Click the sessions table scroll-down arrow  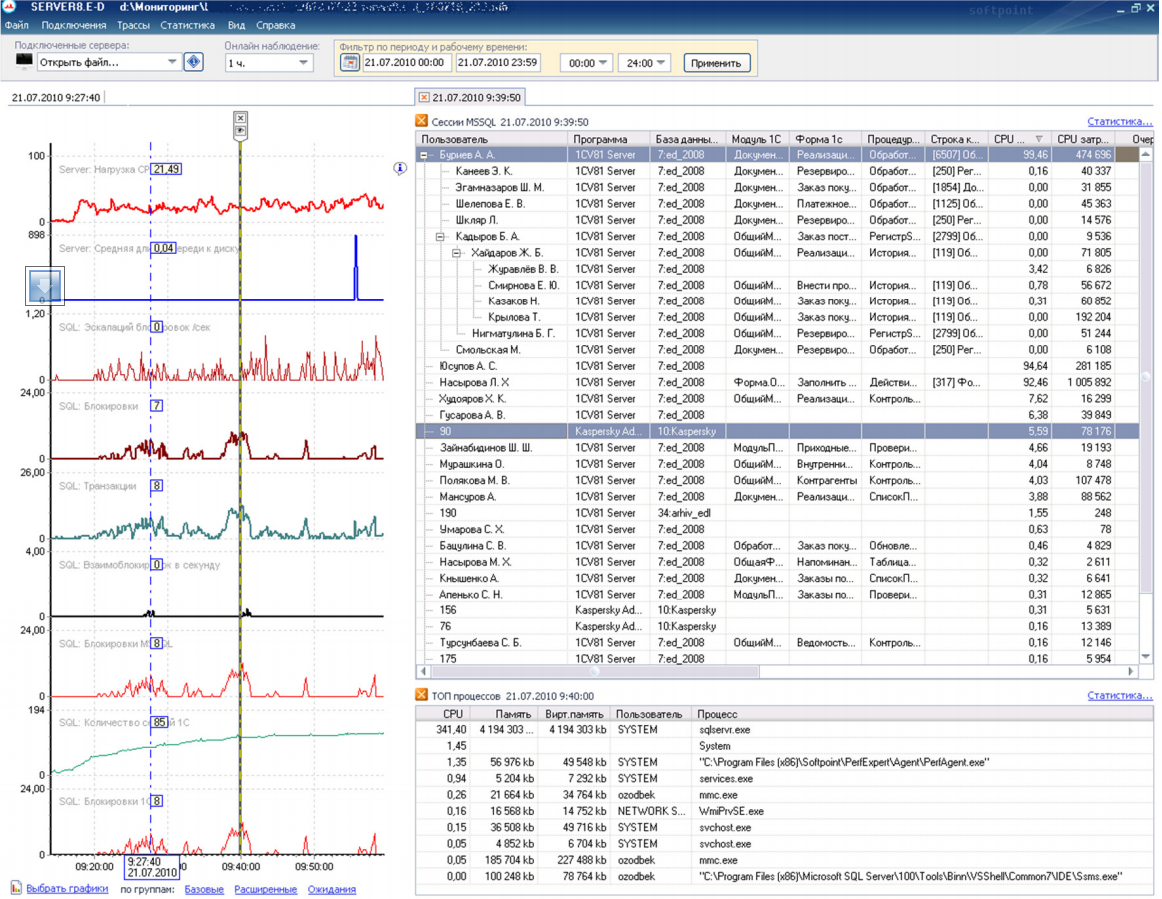(1146, 657)
